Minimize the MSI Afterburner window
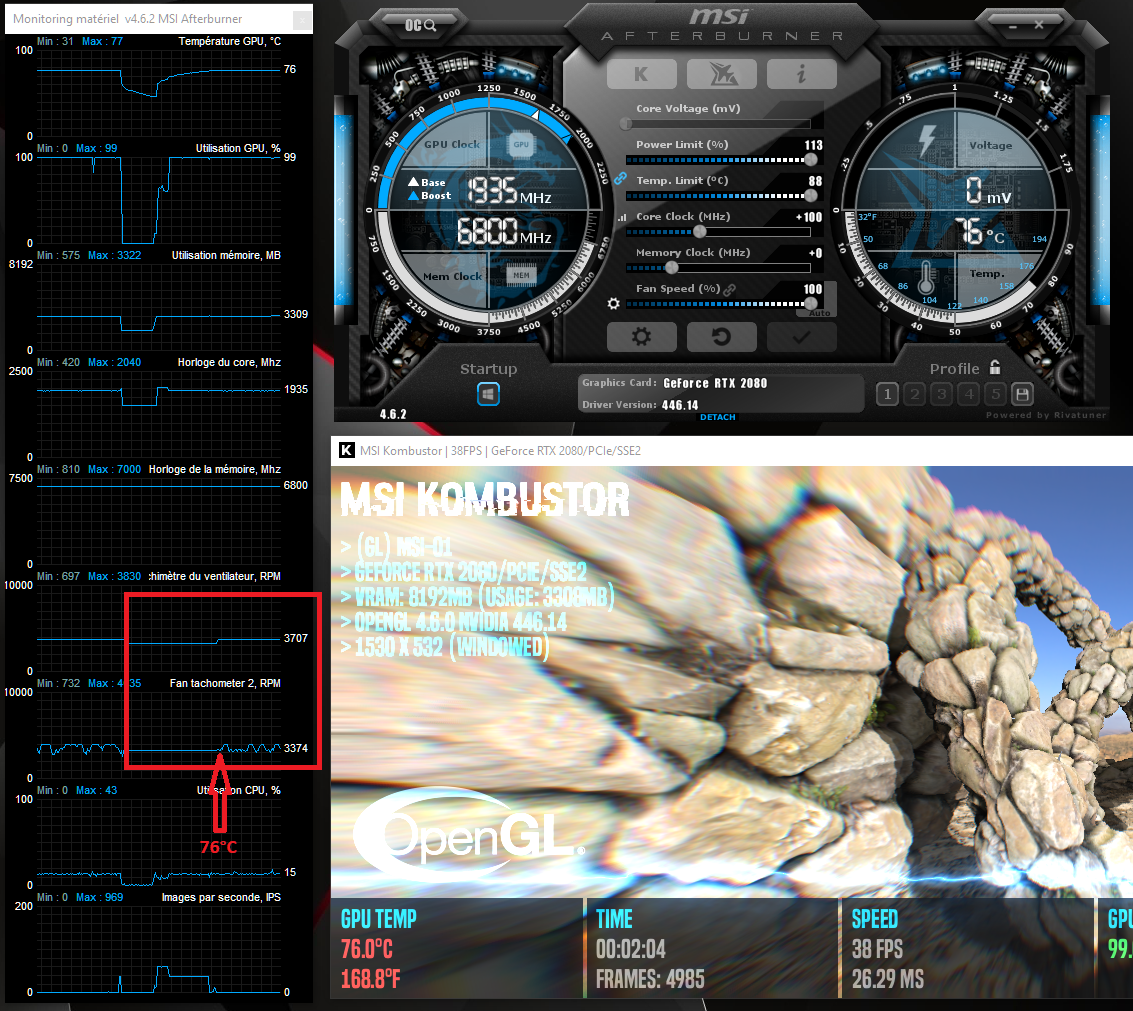 point(1013,26)
